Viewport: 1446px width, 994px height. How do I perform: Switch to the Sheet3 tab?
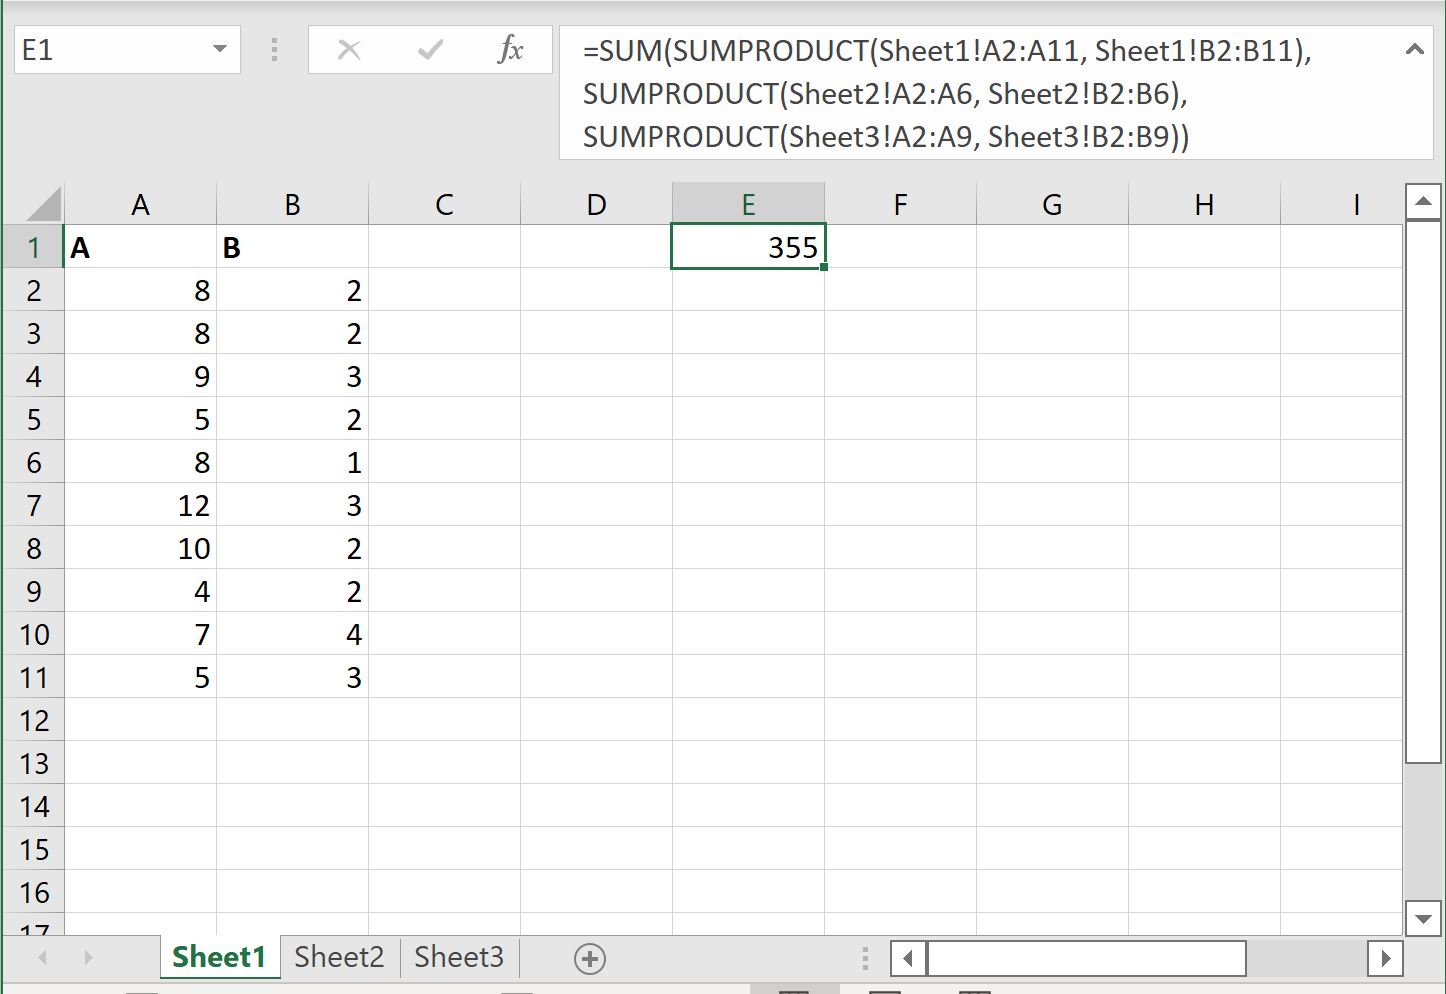pyautogui.click(x=458, y=957)
